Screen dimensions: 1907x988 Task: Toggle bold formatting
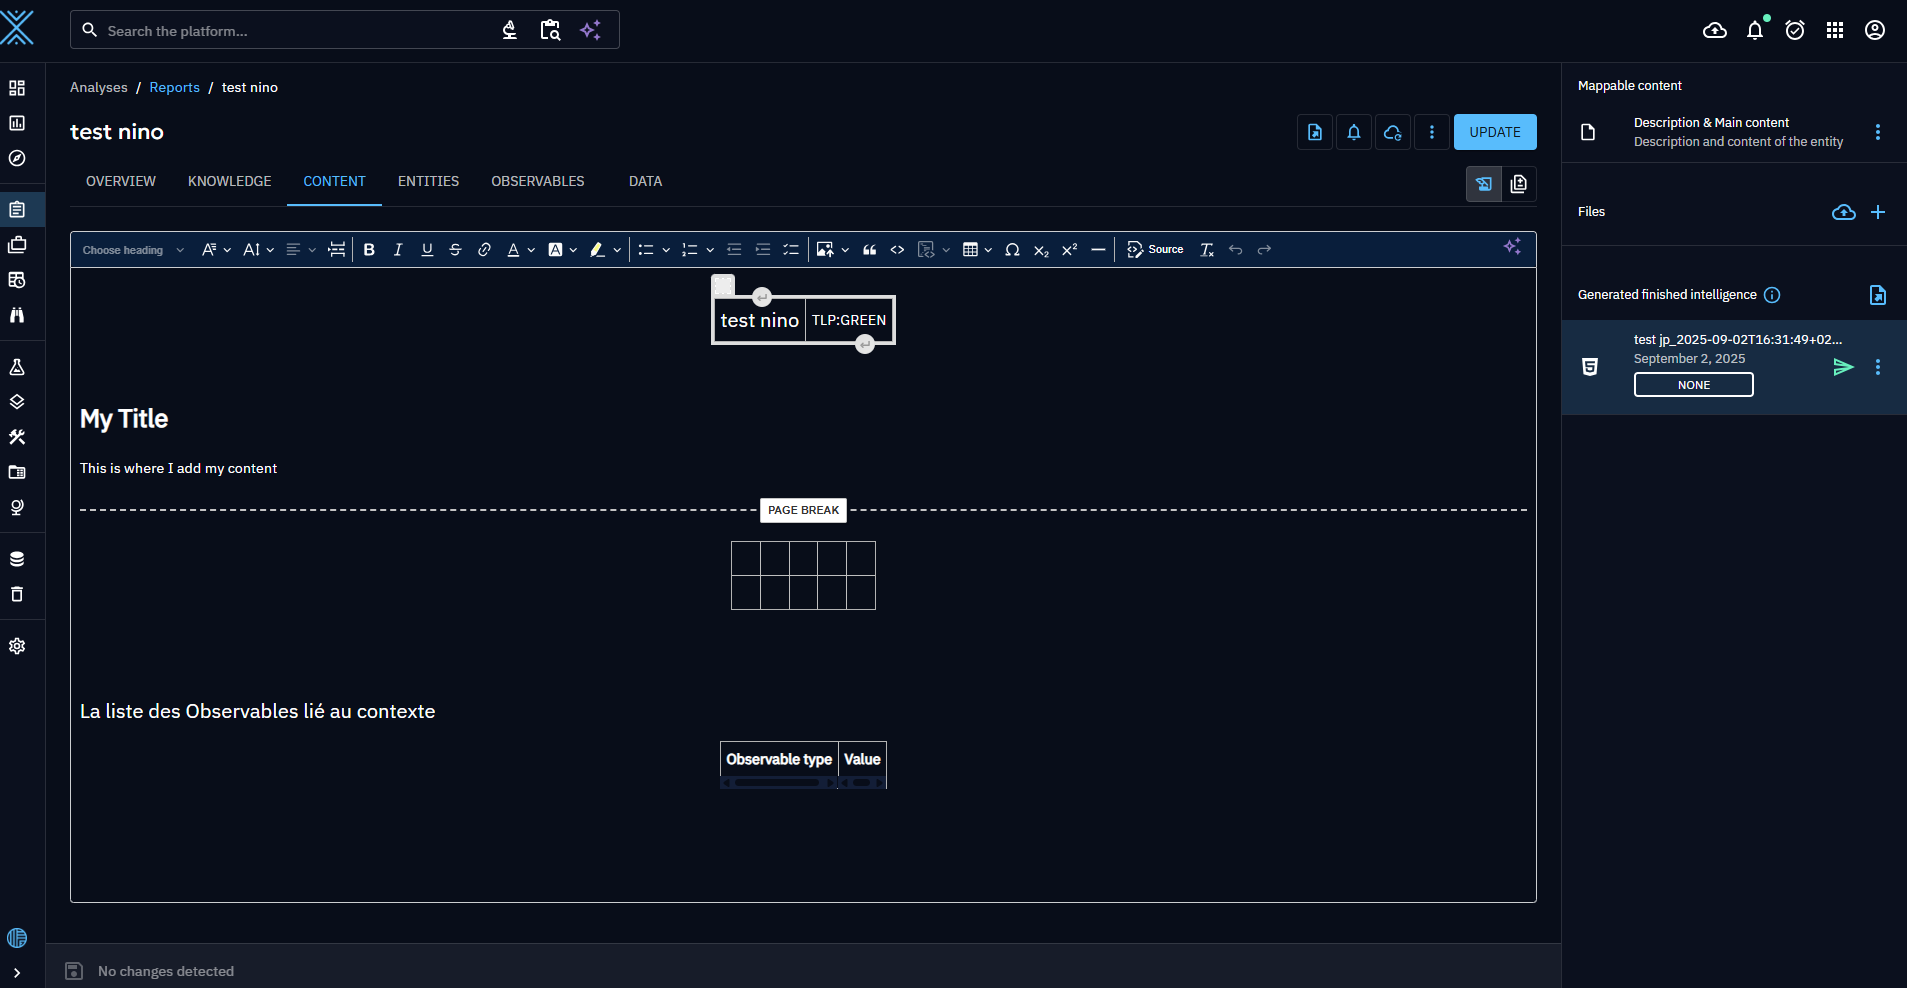369,250
